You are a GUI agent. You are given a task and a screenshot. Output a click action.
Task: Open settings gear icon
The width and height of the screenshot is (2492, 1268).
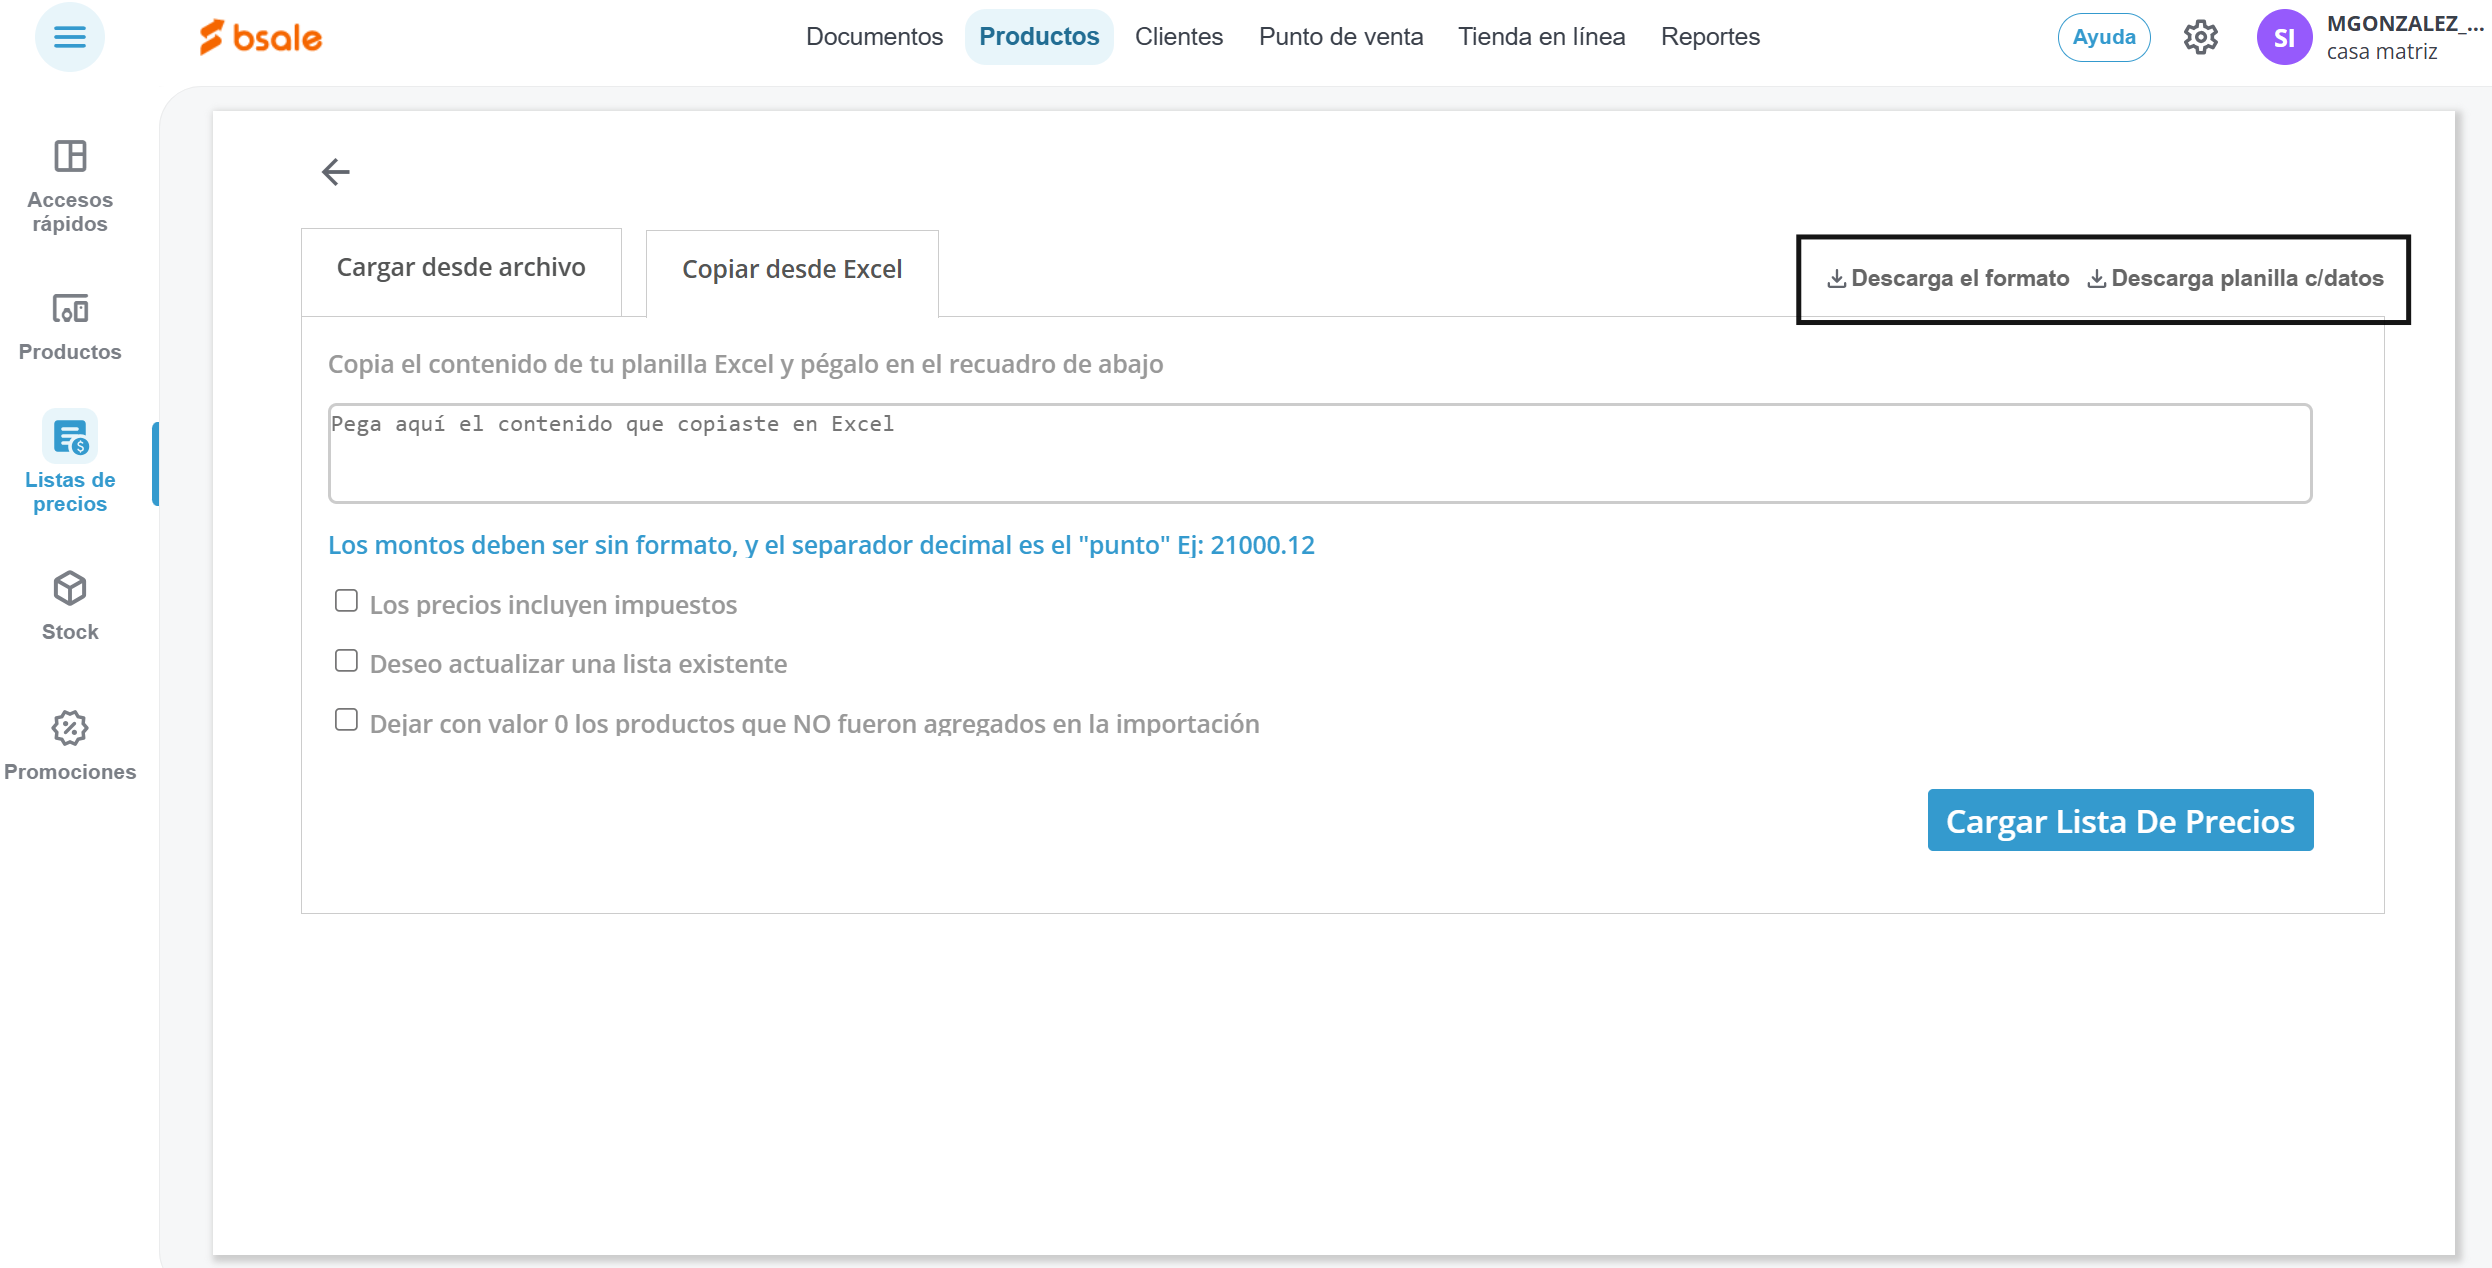coord(2200,38)
